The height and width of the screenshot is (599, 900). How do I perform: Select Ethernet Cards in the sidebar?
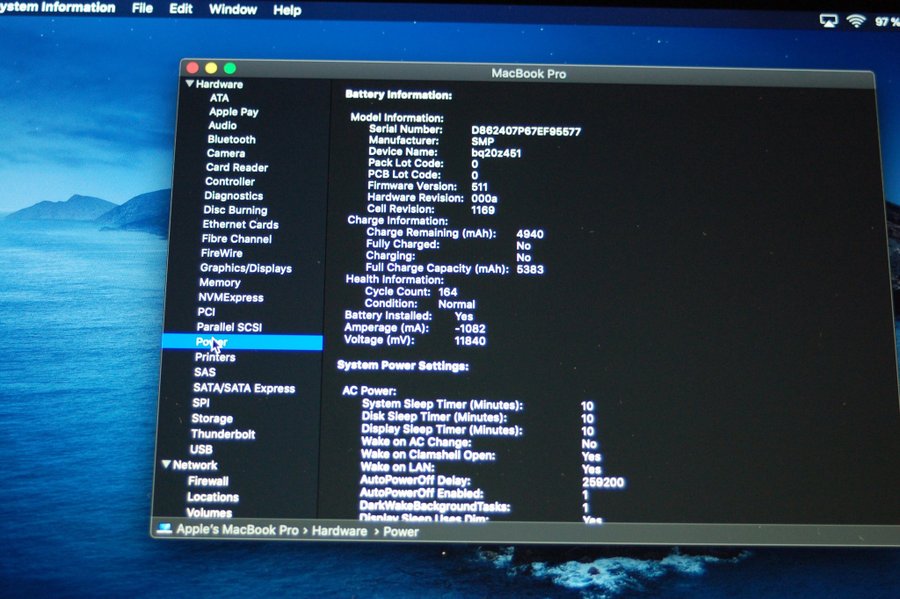coord(240,224)
